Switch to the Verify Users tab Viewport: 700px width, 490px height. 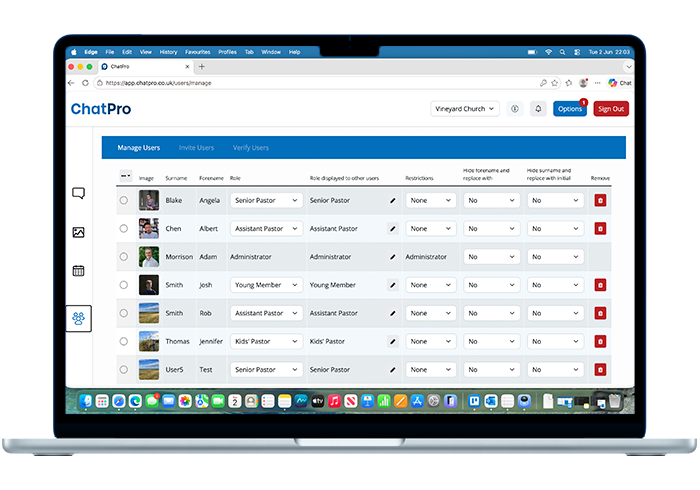(x=251, y=148)
